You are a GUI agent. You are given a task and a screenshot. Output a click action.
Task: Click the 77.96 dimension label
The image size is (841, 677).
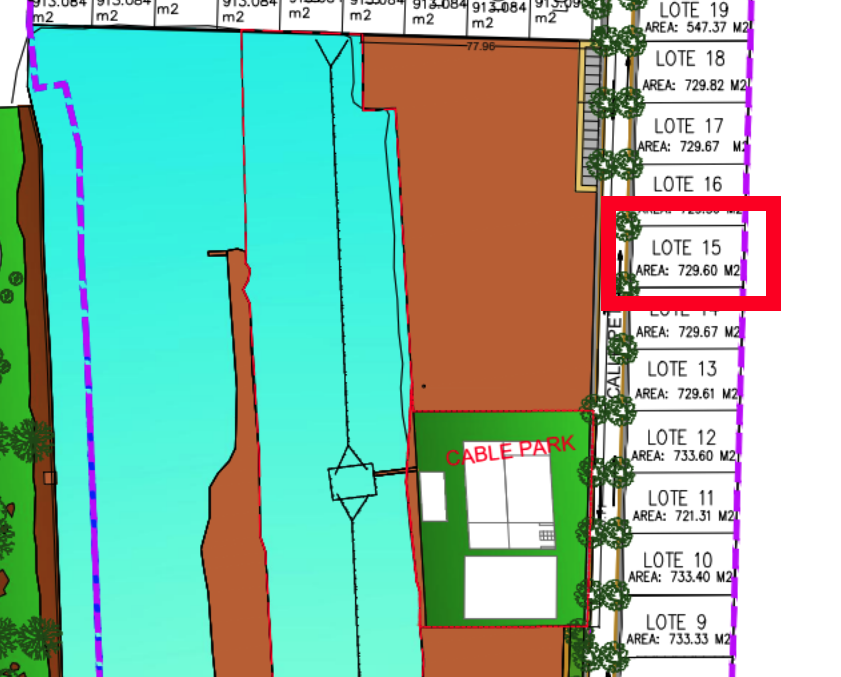pyautogui.click(x=481, y=46)
